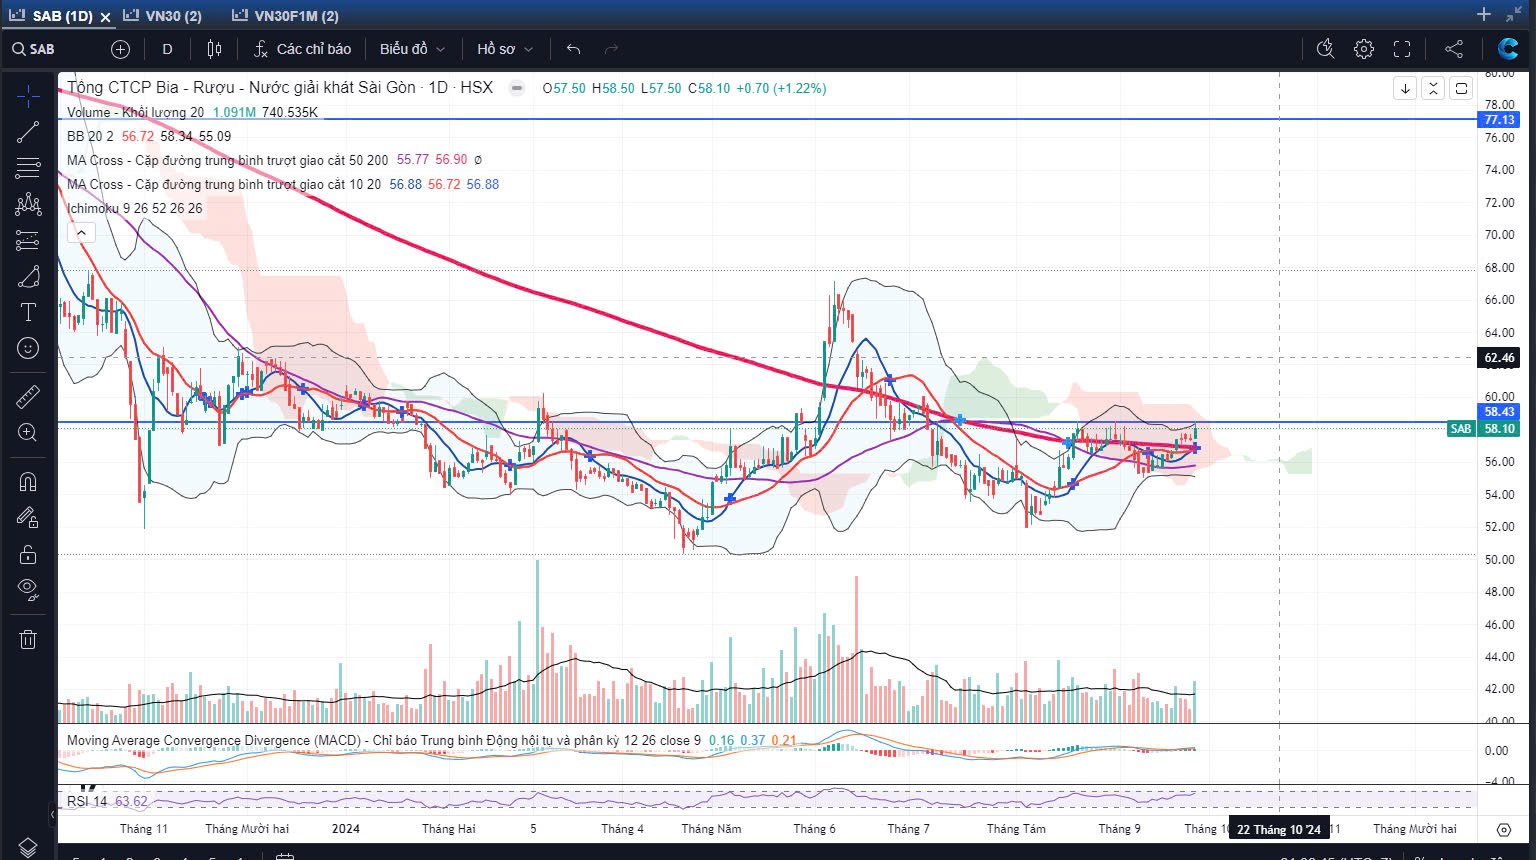
Task: Activate the zoom in tool
Action: [28, 433]
